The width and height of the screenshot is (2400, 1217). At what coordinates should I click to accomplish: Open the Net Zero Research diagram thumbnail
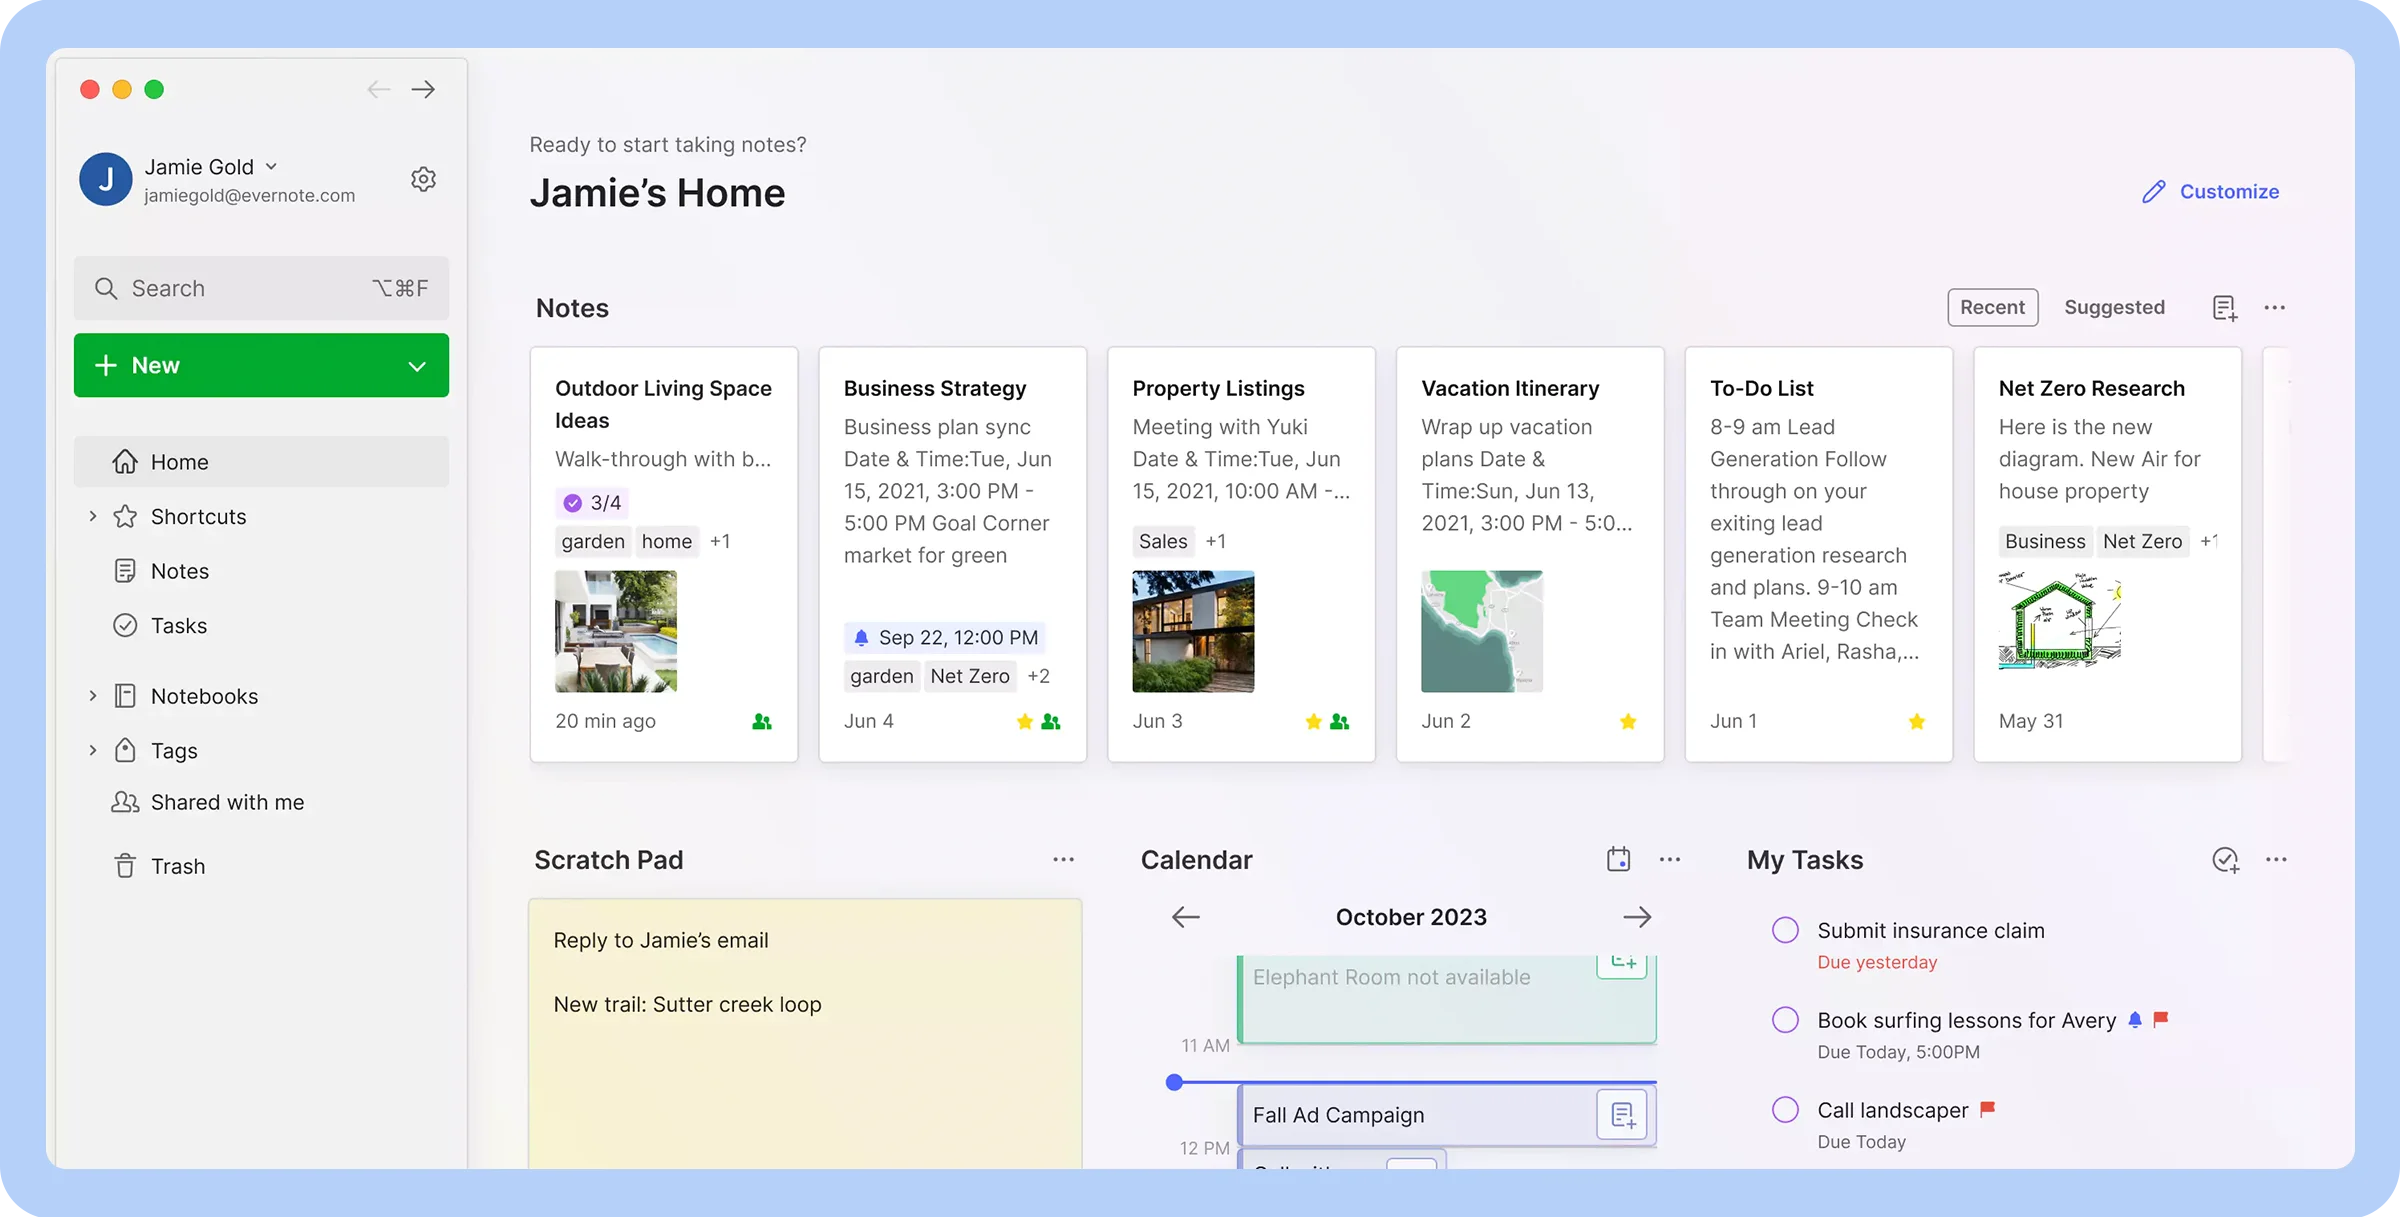pos(2060,620)
